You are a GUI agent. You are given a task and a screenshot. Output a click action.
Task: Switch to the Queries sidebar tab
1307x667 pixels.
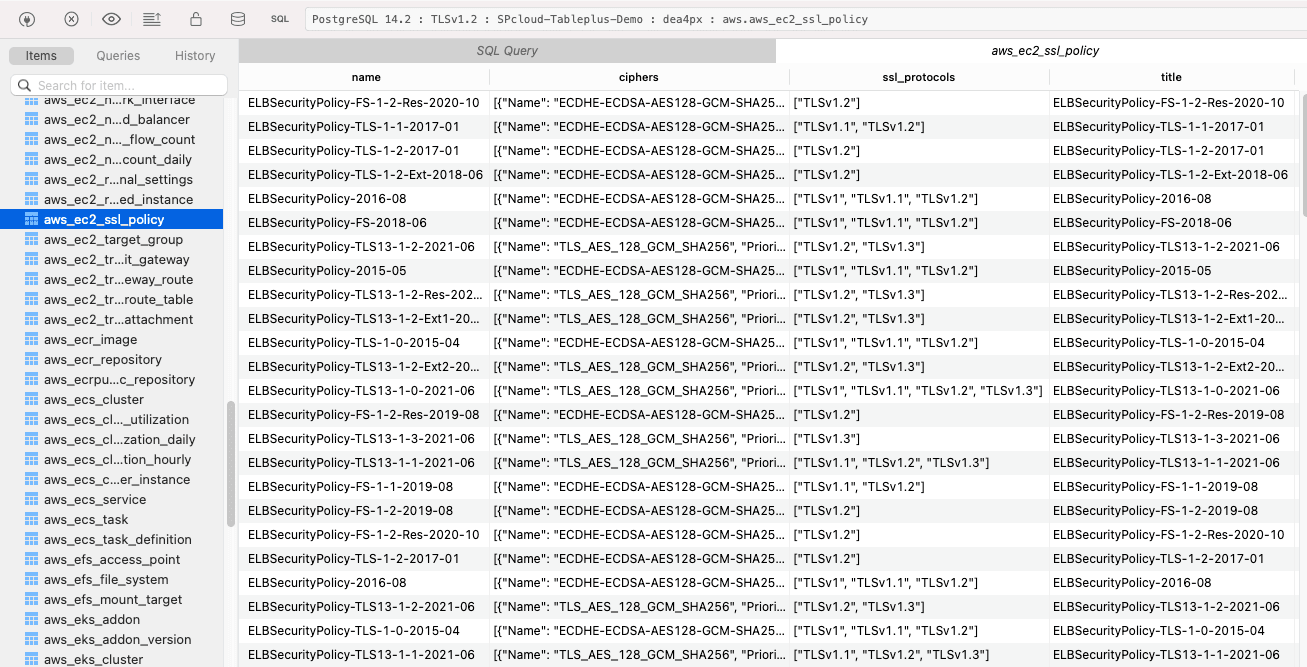118,56
